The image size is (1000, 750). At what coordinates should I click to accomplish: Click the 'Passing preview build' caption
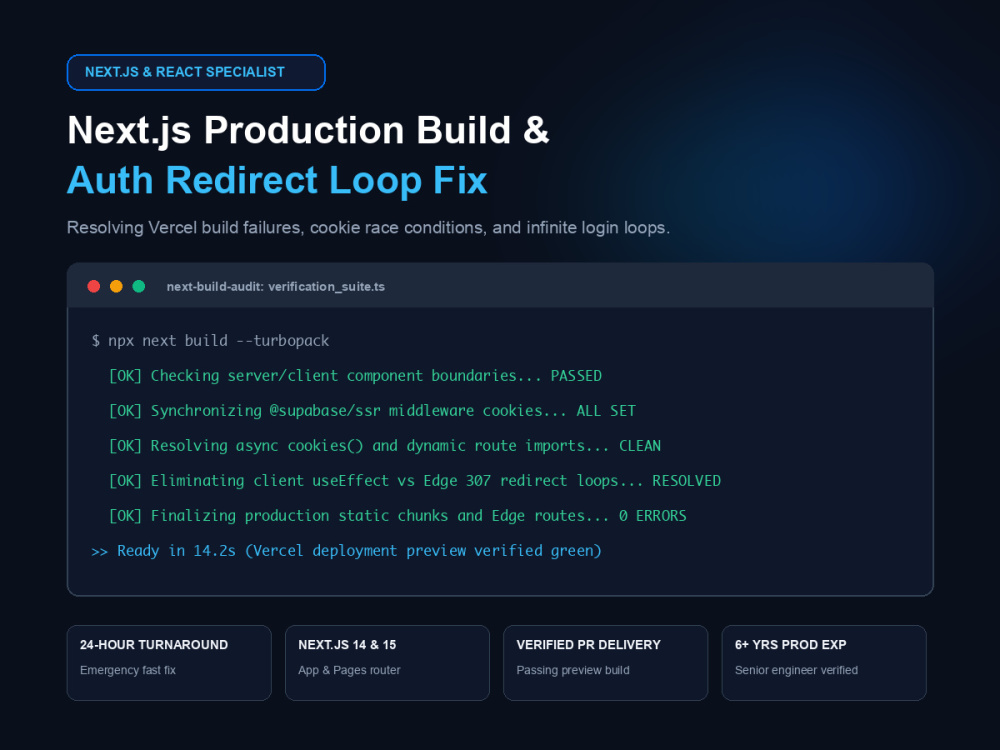(x=573, y=670)
